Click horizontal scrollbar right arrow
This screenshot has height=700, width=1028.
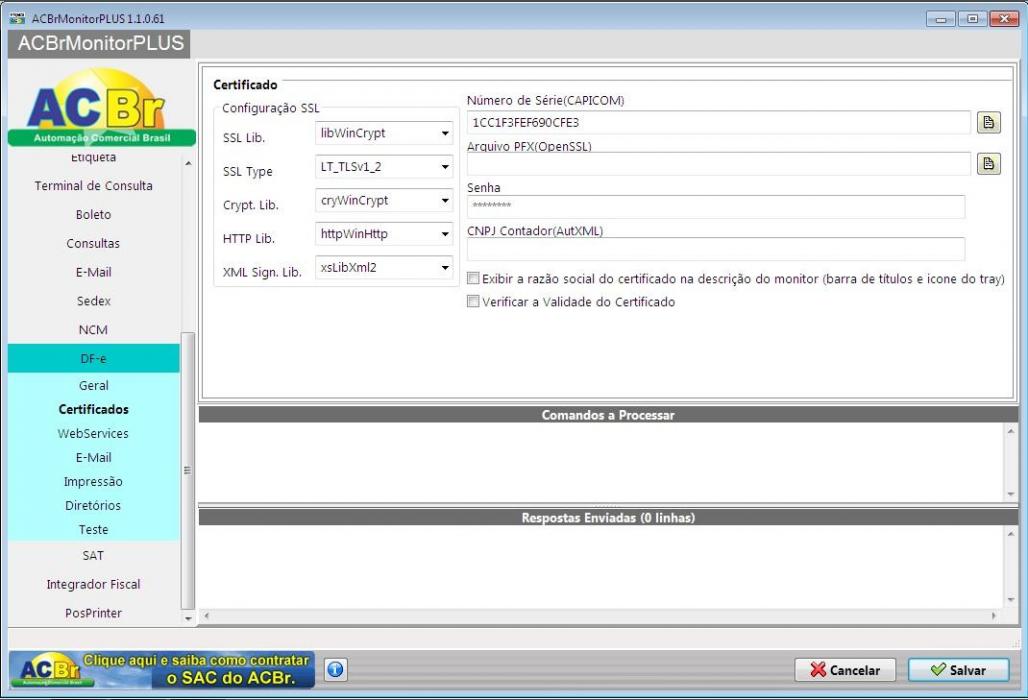click(993, 615)
